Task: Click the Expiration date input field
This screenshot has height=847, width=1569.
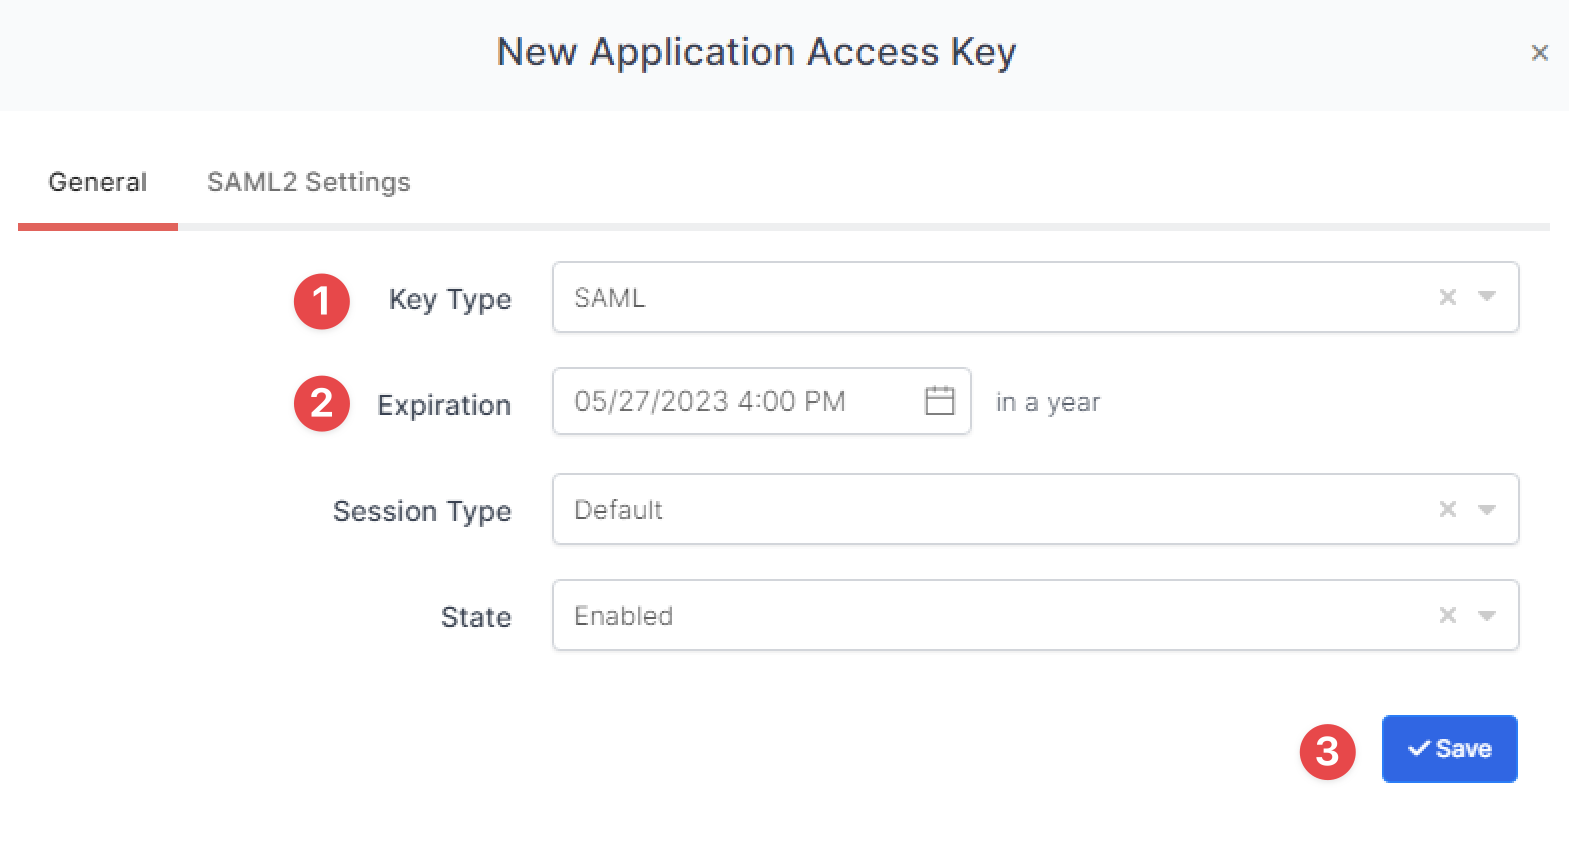Action: pyautogui.click(x=730, y=401)
